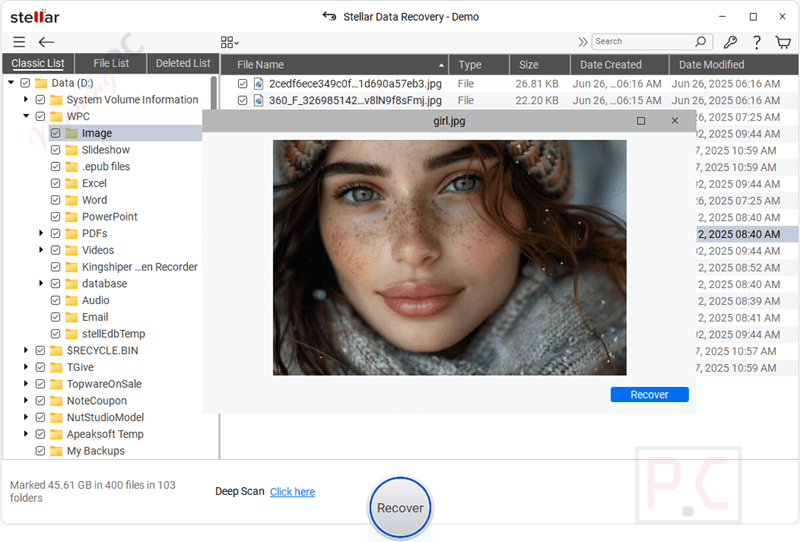Select the Image folder icon
Image resolution: width=800 pixels, height=542 pixels.
pos(71,133)
